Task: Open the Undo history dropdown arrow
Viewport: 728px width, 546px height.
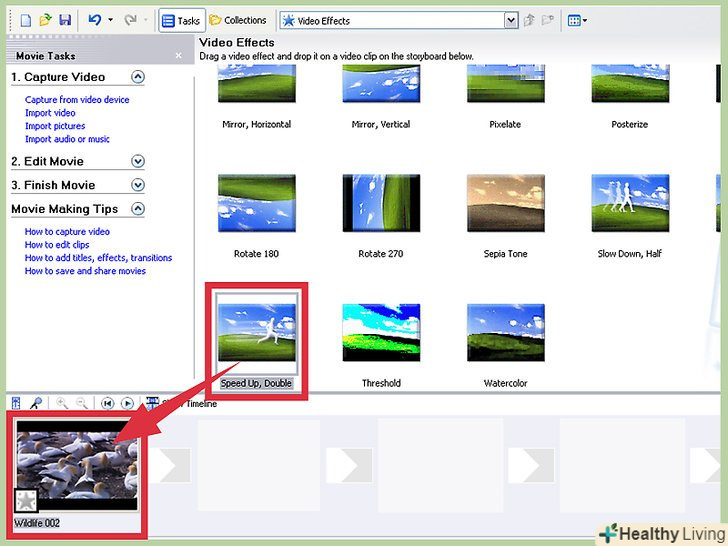Action: [110, 20]
